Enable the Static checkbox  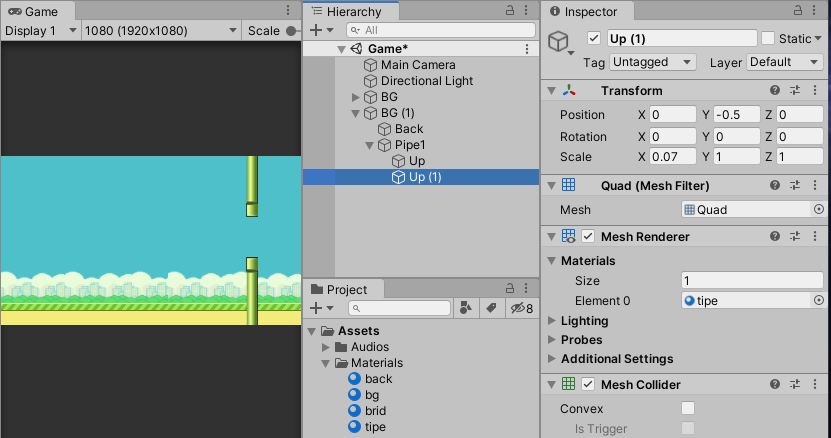(x=767, y=38)
